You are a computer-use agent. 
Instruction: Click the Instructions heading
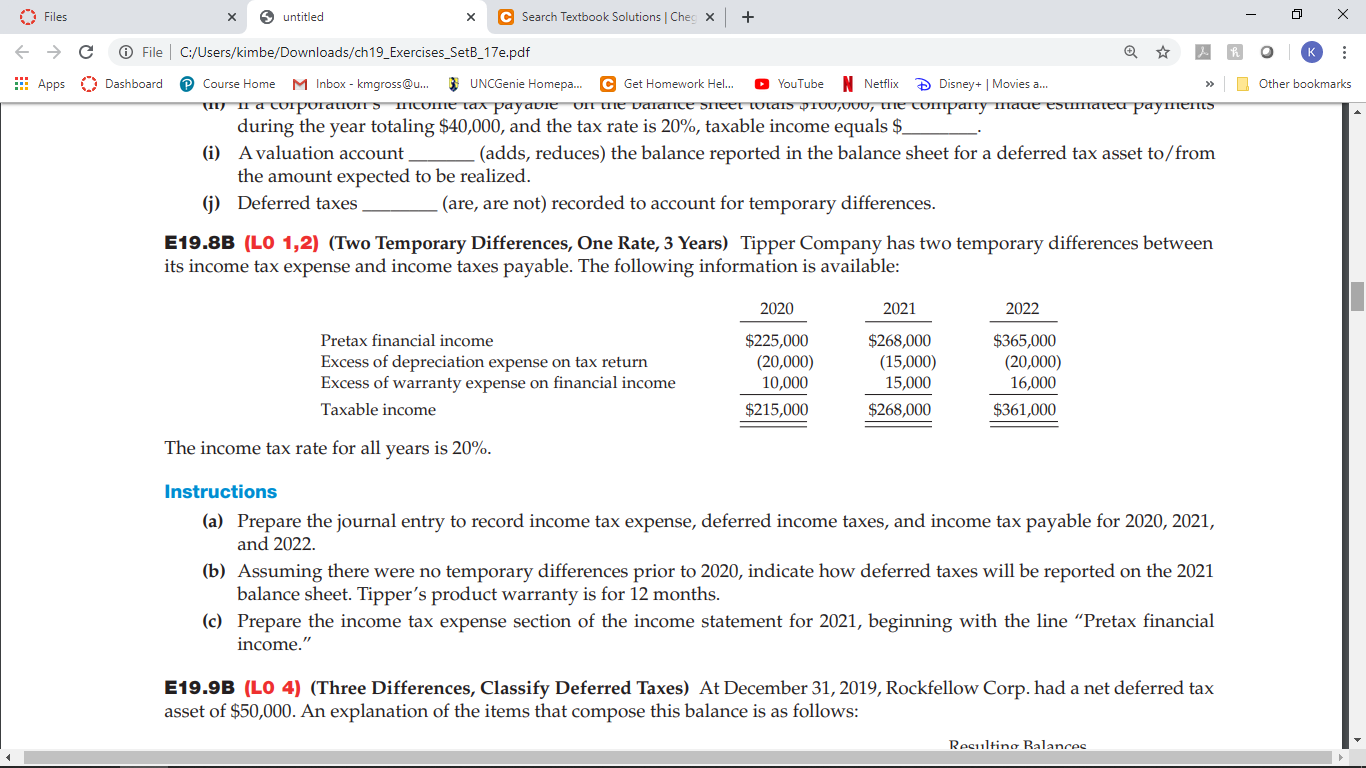coord(220,492)
